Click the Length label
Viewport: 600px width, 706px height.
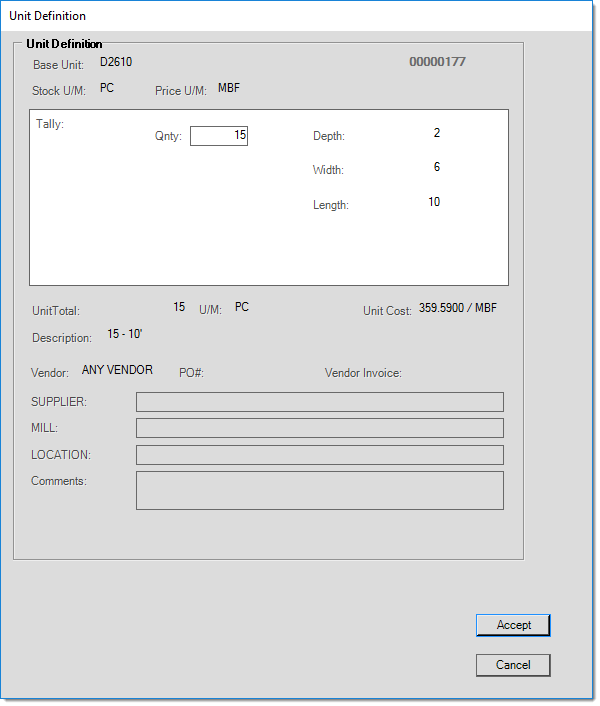(x=331, y=205)
